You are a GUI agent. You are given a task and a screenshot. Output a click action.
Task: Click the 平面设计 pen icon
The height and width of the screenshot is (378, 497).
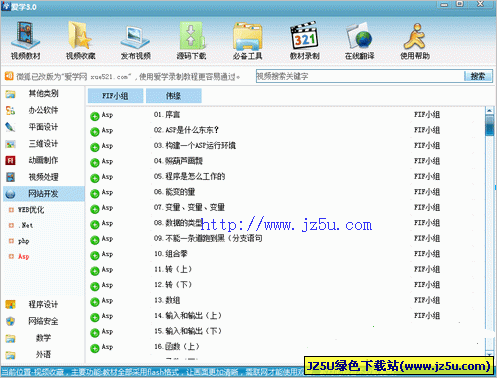10,127
